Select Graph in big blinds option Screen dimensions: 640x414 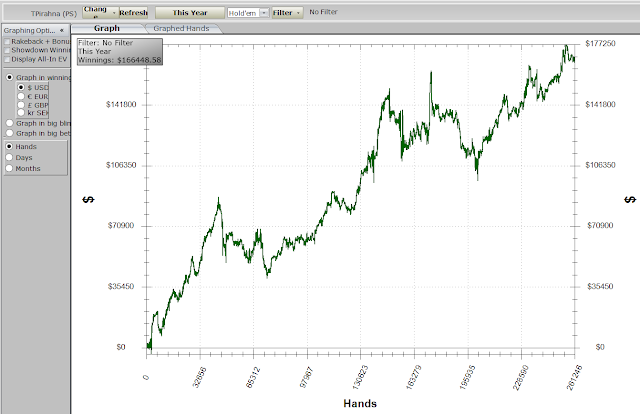pyautogui.click(x=10, y=123)
